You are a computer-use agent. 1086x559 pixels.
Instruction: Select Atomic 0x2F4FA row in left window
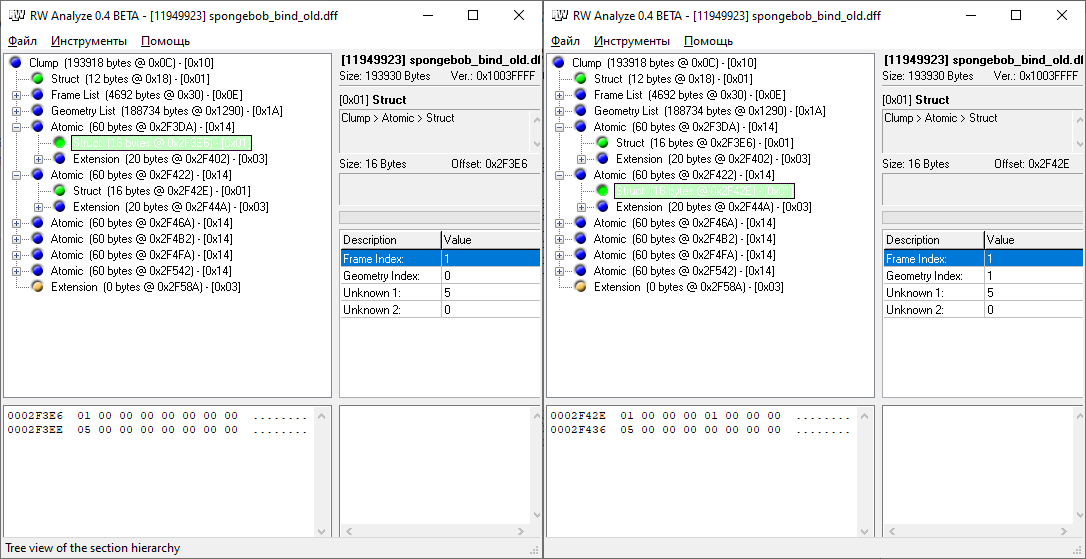click(141, 255)
